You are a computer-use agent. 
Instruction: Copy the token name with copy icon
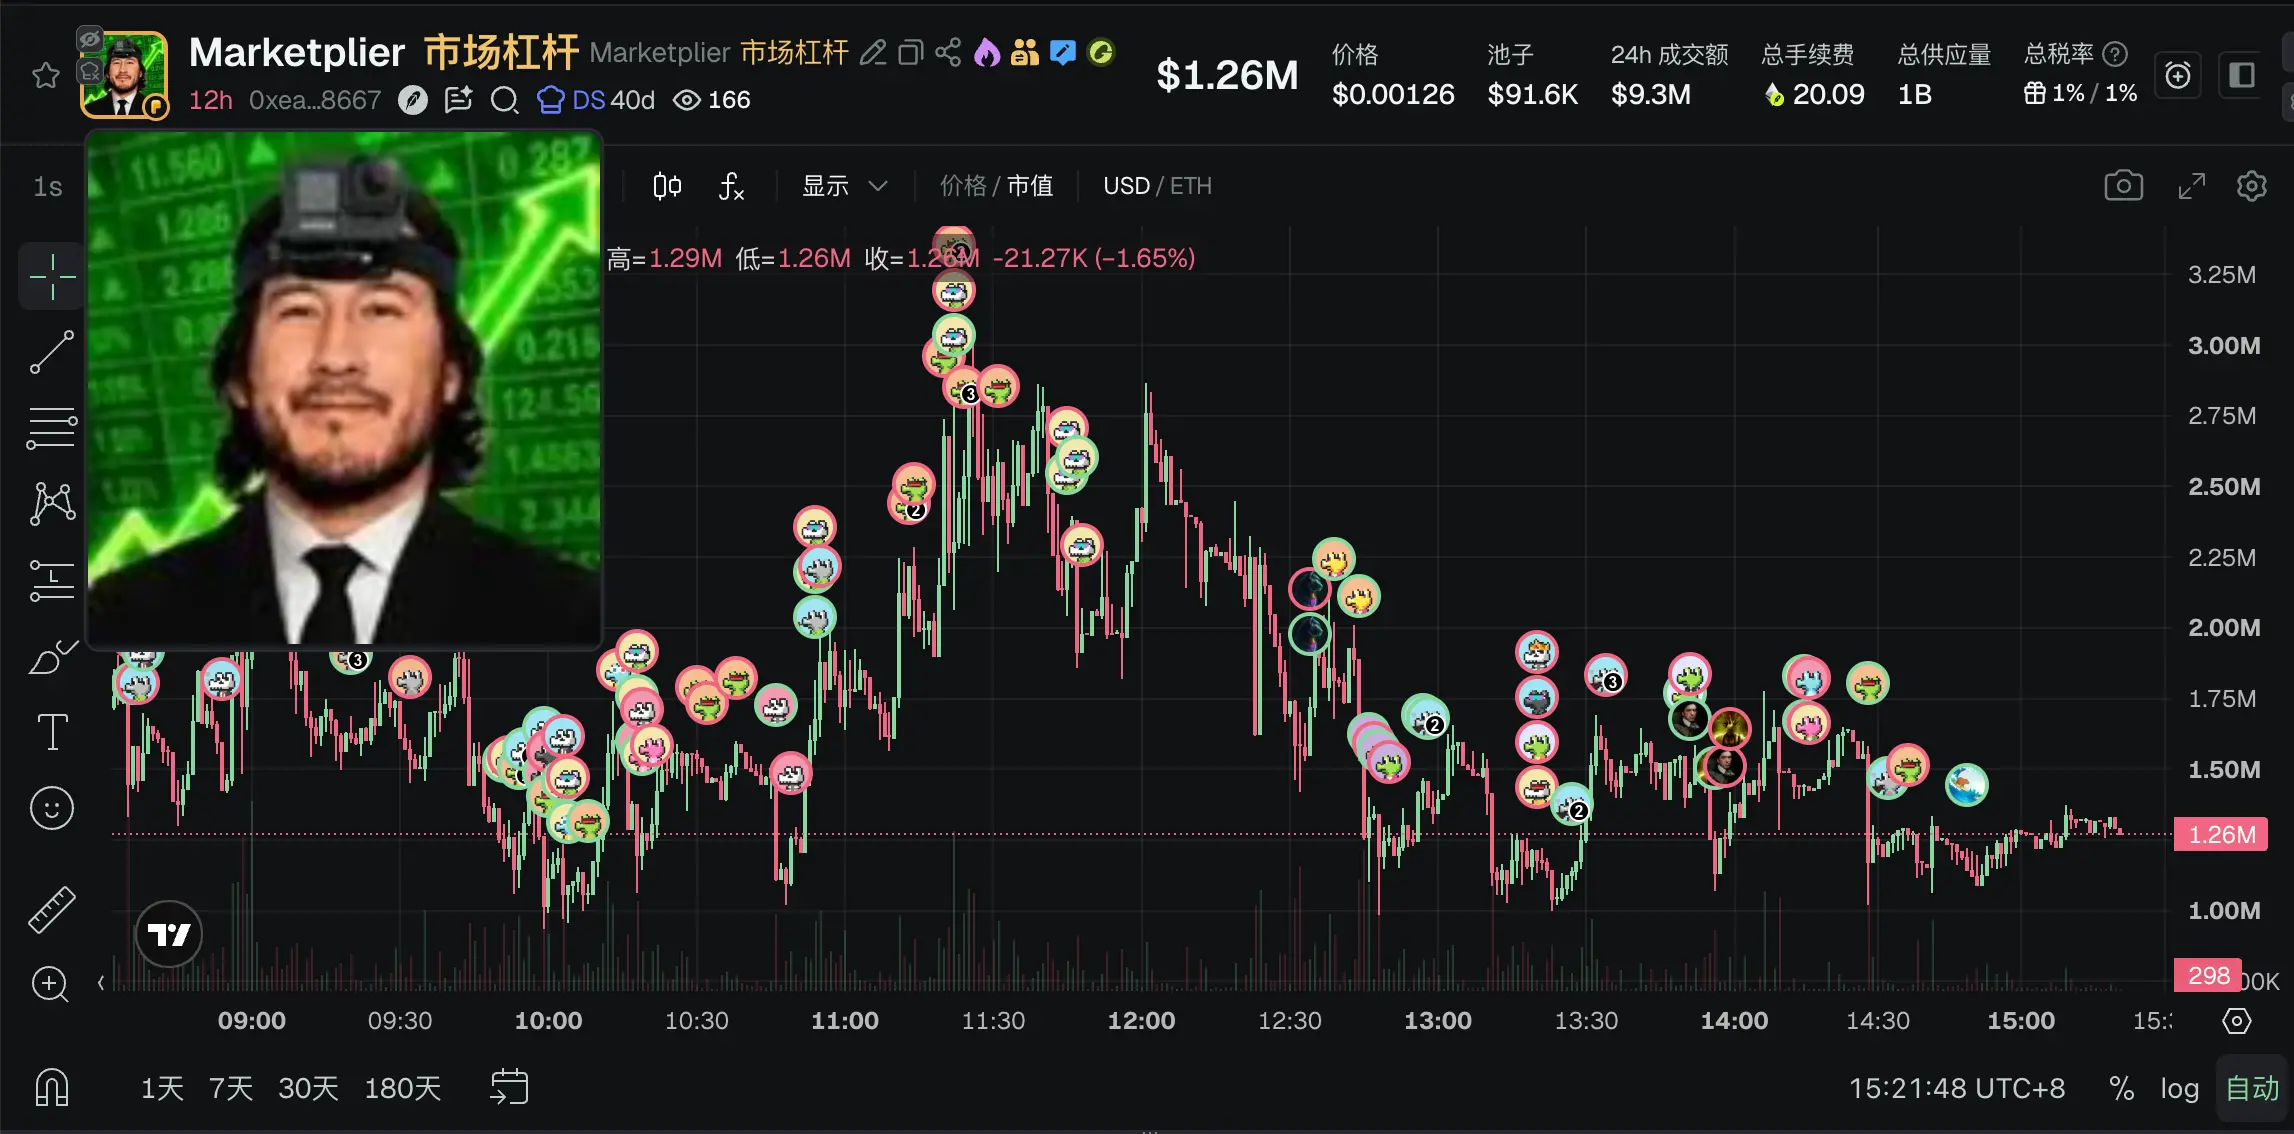click(x=910, y=53)
